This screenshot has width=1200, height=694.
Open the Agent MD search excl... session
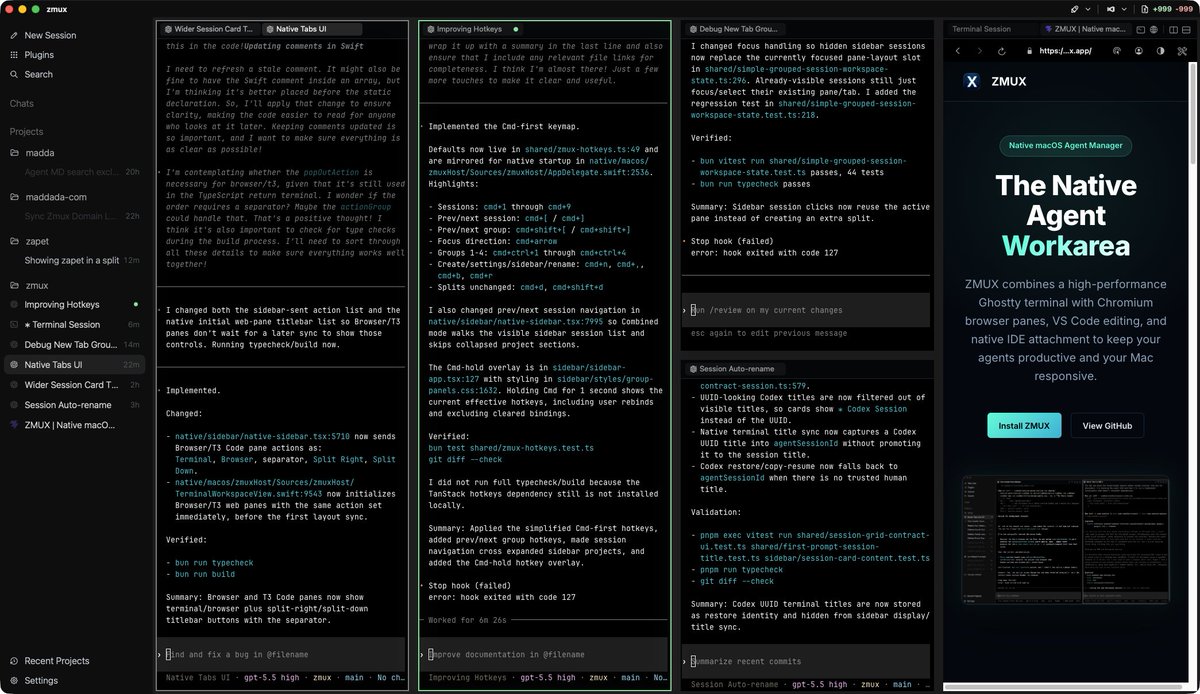[75, 172]
